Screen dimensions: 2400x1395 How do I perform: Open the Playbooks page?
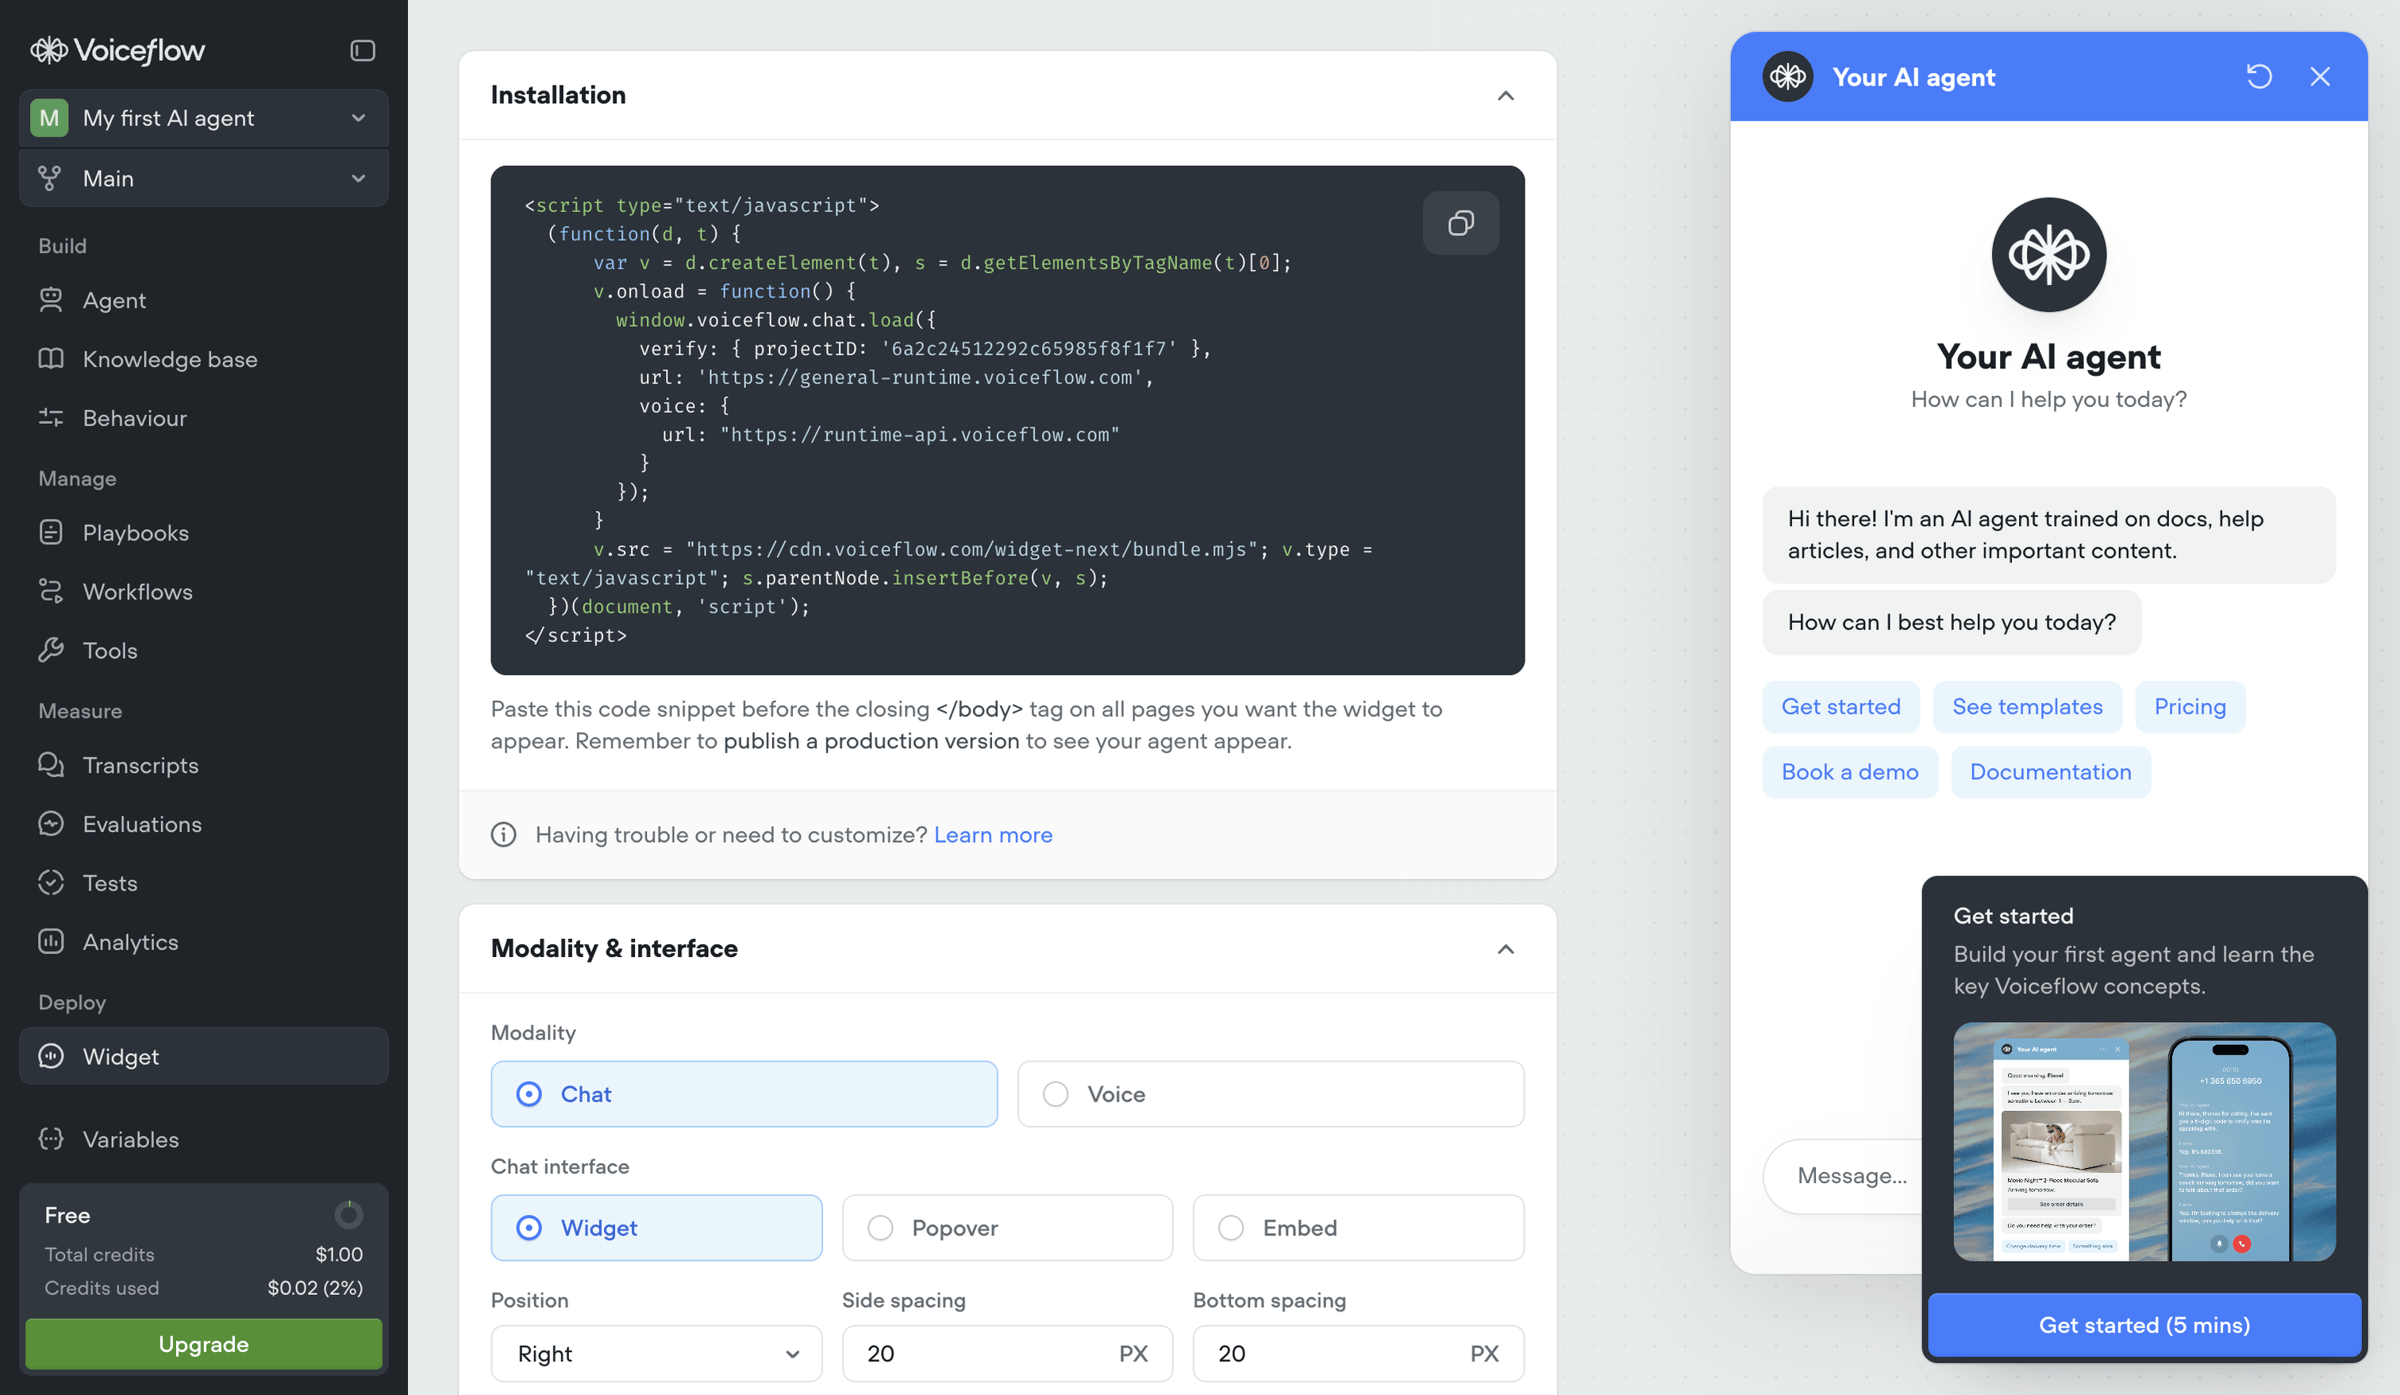(x=204, y=533)
